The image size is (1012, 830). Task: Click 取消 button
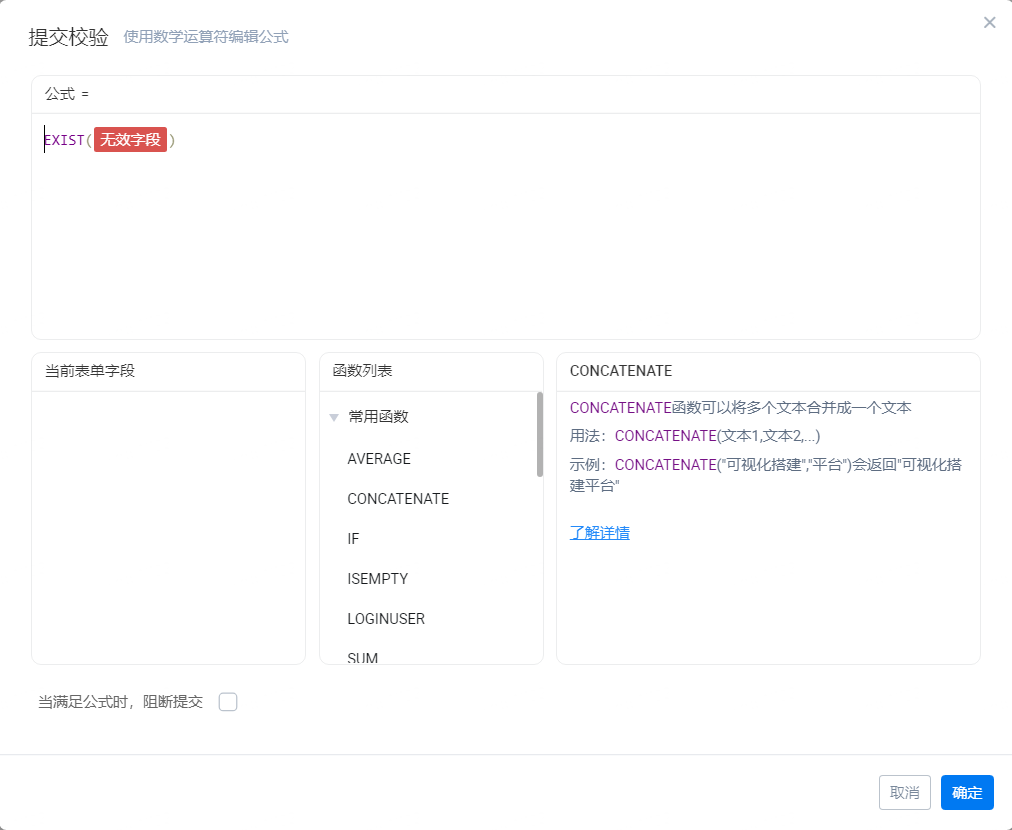click(x=904, y=792)
